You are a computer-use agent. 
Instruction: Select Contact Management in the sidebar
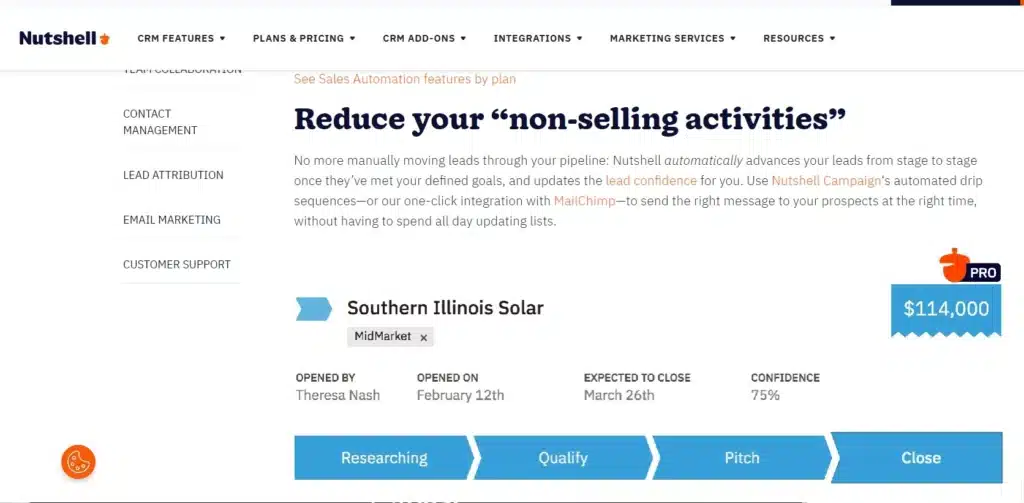160,122
